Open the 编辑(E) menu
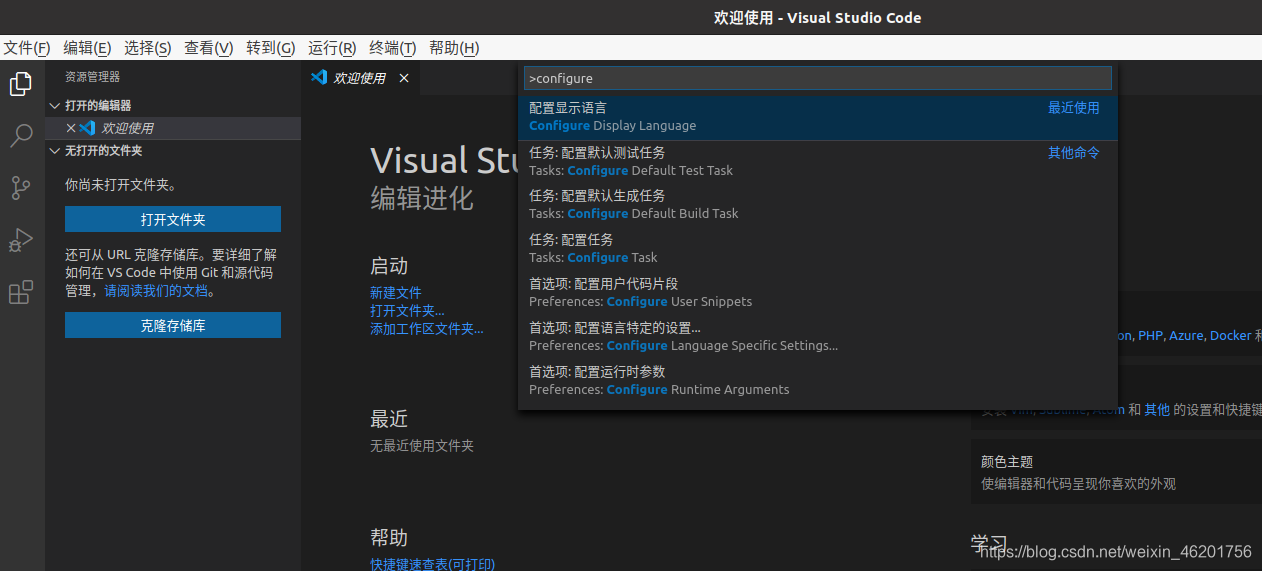1262x571 pixels. pyautogui.click(x=87, y=48)
